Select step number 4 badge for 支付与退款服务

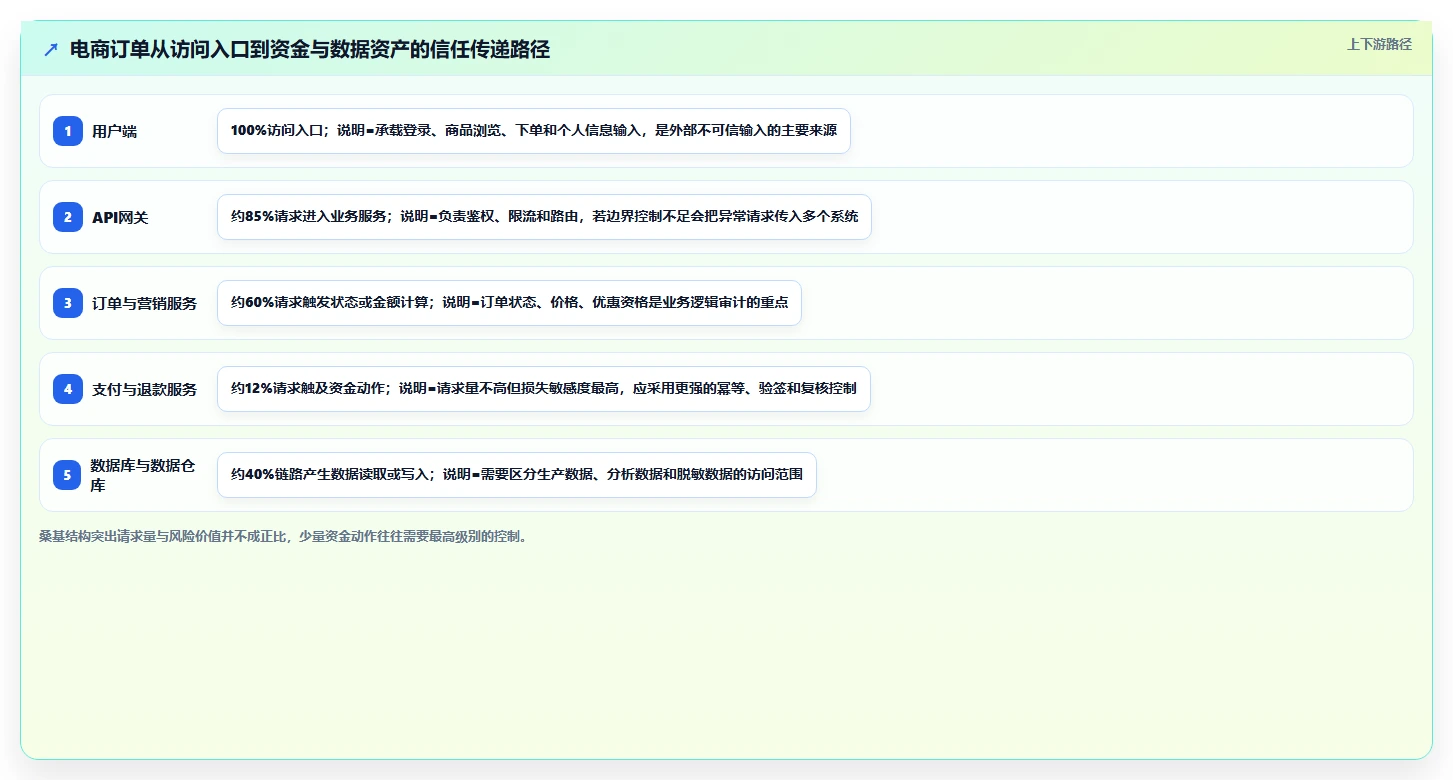(68, 389)
